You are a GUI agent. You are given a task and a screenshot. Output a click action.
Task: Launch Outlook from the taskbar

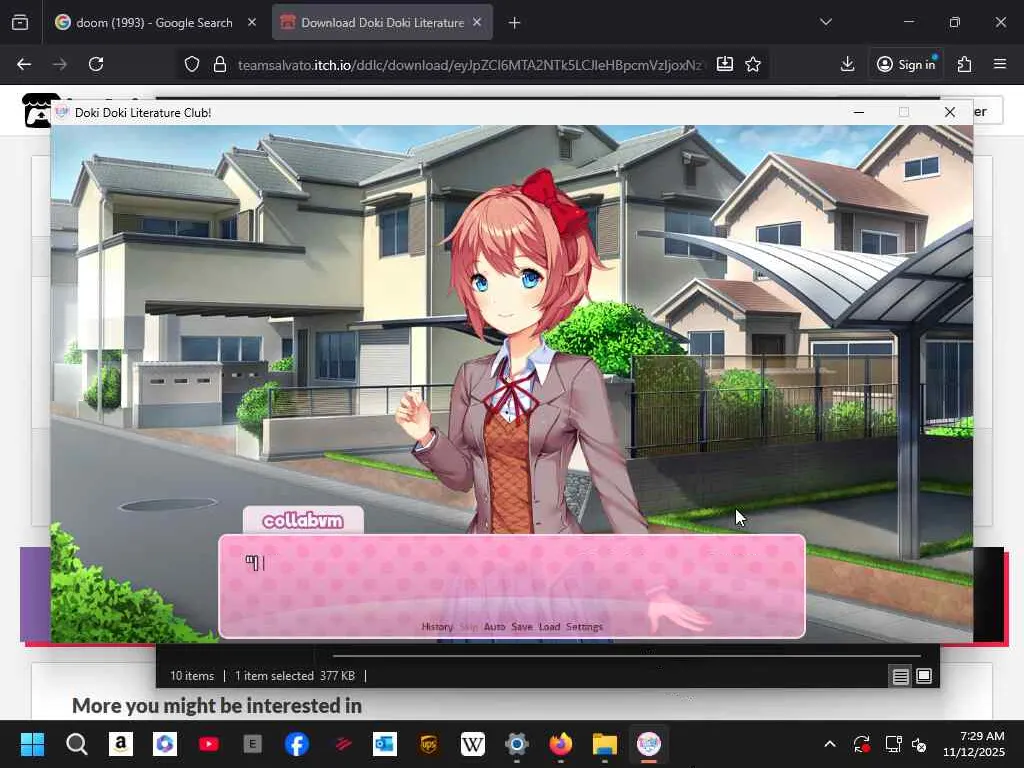click(x=385, y=744)
